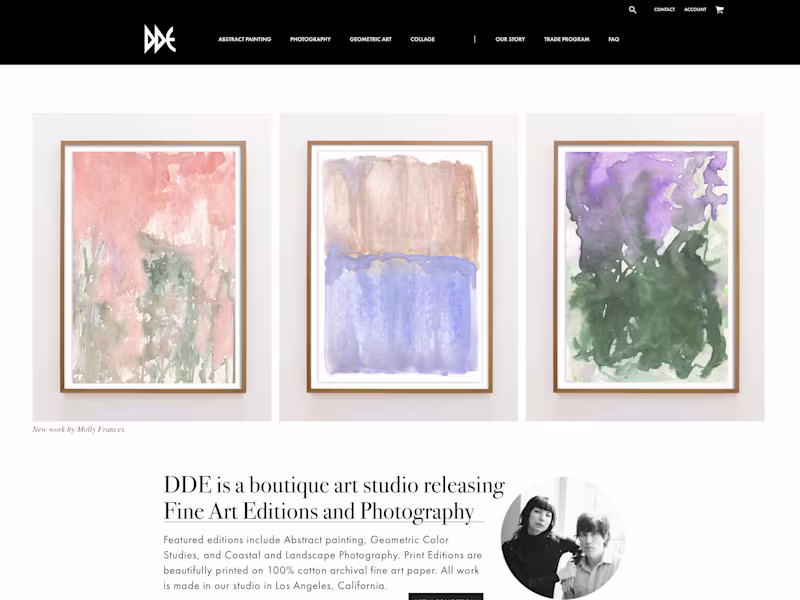800x600 pixels.
Task: Open the Abstract Painting menu item
Action: 245,39
